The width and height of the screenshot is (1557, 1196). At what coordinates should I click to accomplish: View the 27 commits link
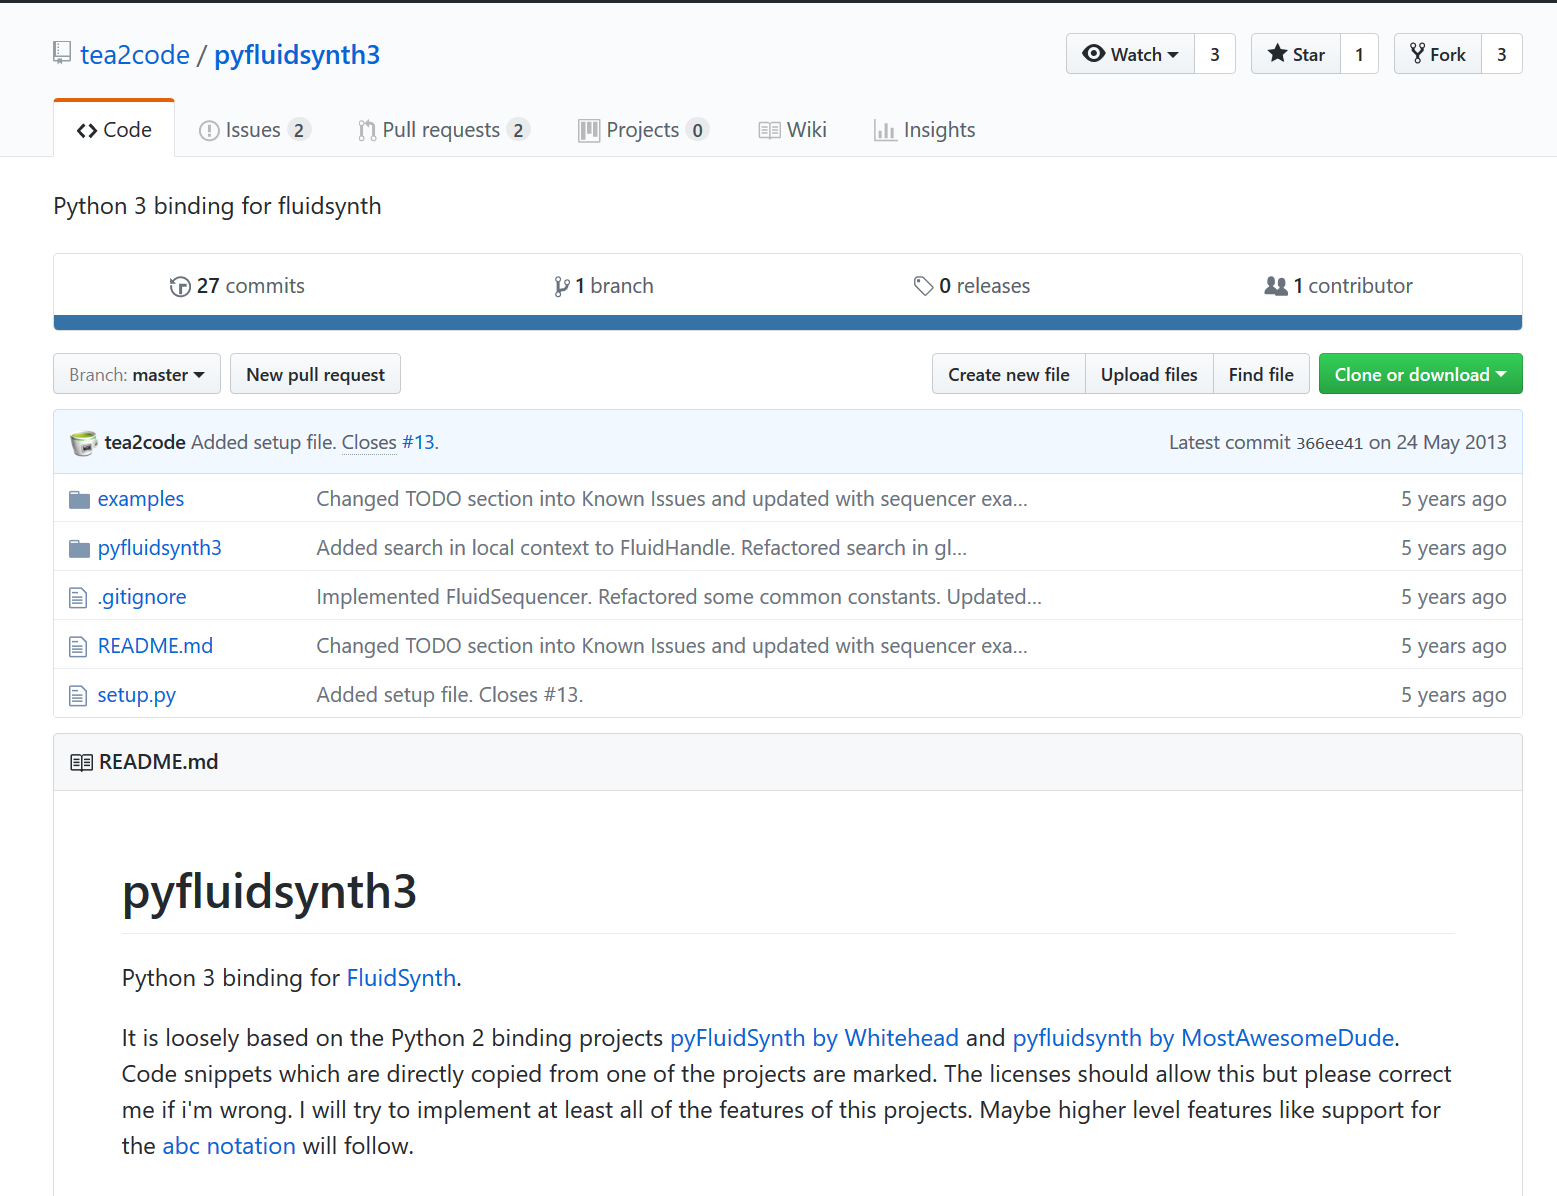pos(237,286)
